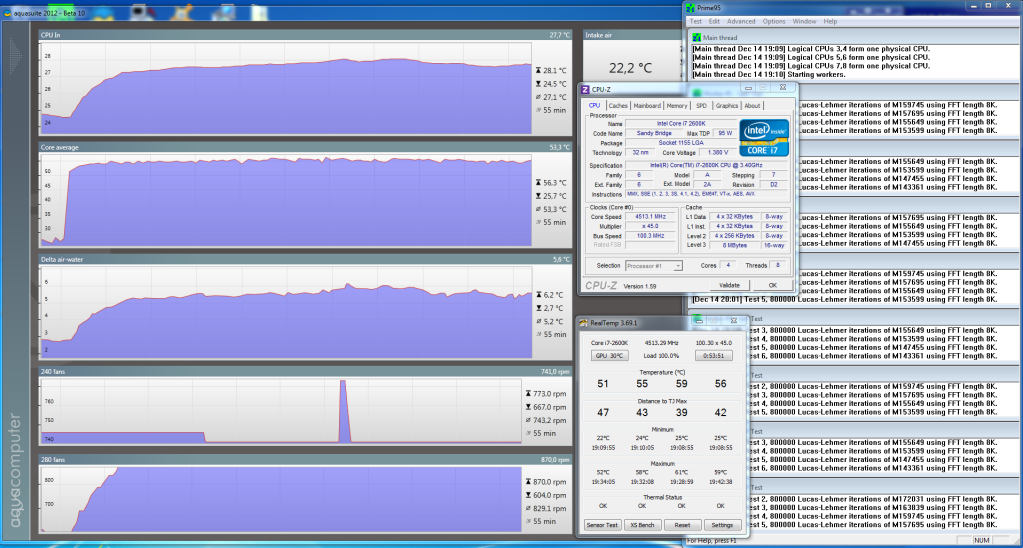Click the maximum icon beside 870.0 rpm
Screen dimensions: 1023x548
(x=528, y=481)
